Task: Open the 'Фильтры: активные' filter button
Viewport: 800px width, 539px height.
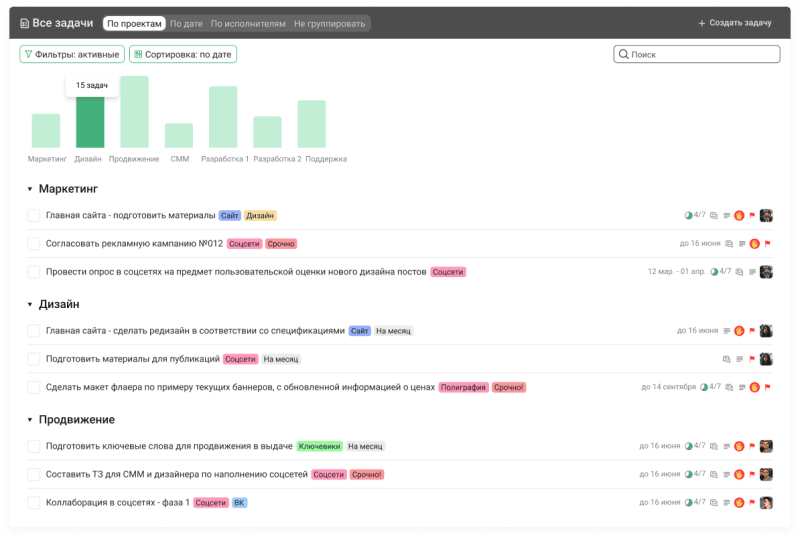Action: pyautogui.click(x=72, y=55)
